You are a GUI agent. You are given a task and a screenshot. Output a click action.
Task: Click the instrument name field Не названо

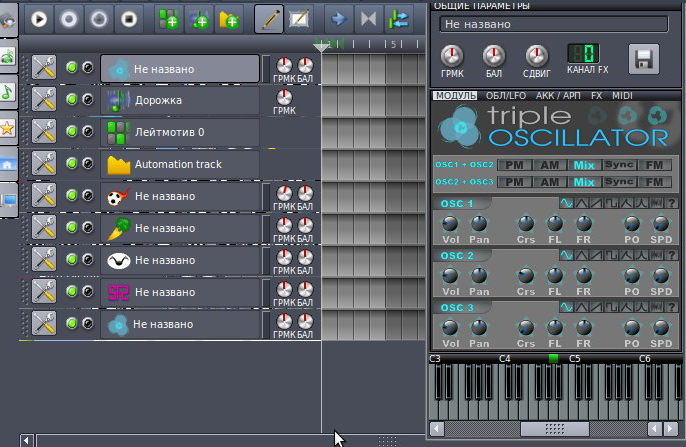point(554,24)
